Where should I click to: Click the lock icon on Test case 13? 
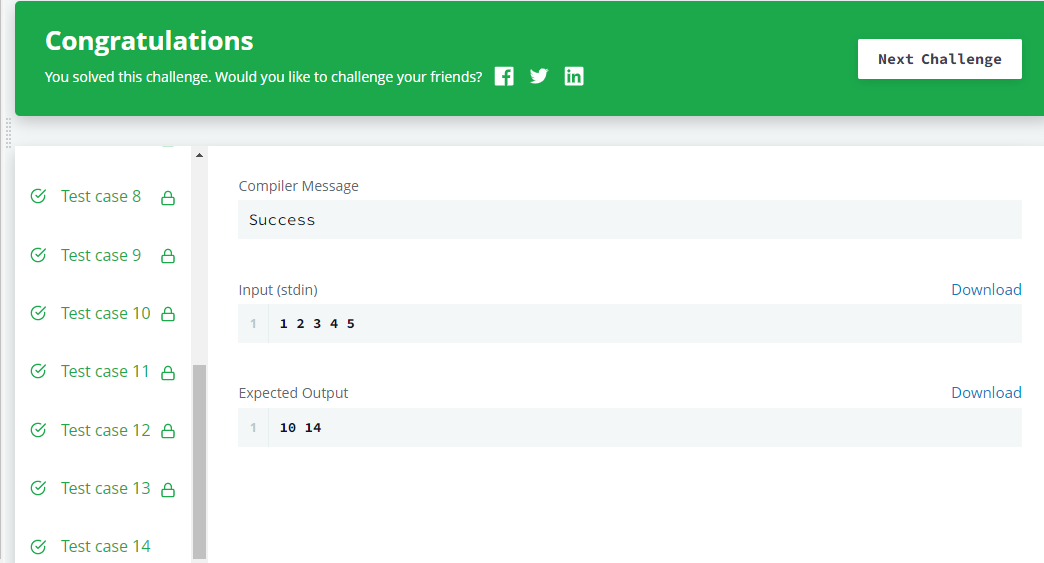(168, 490)
